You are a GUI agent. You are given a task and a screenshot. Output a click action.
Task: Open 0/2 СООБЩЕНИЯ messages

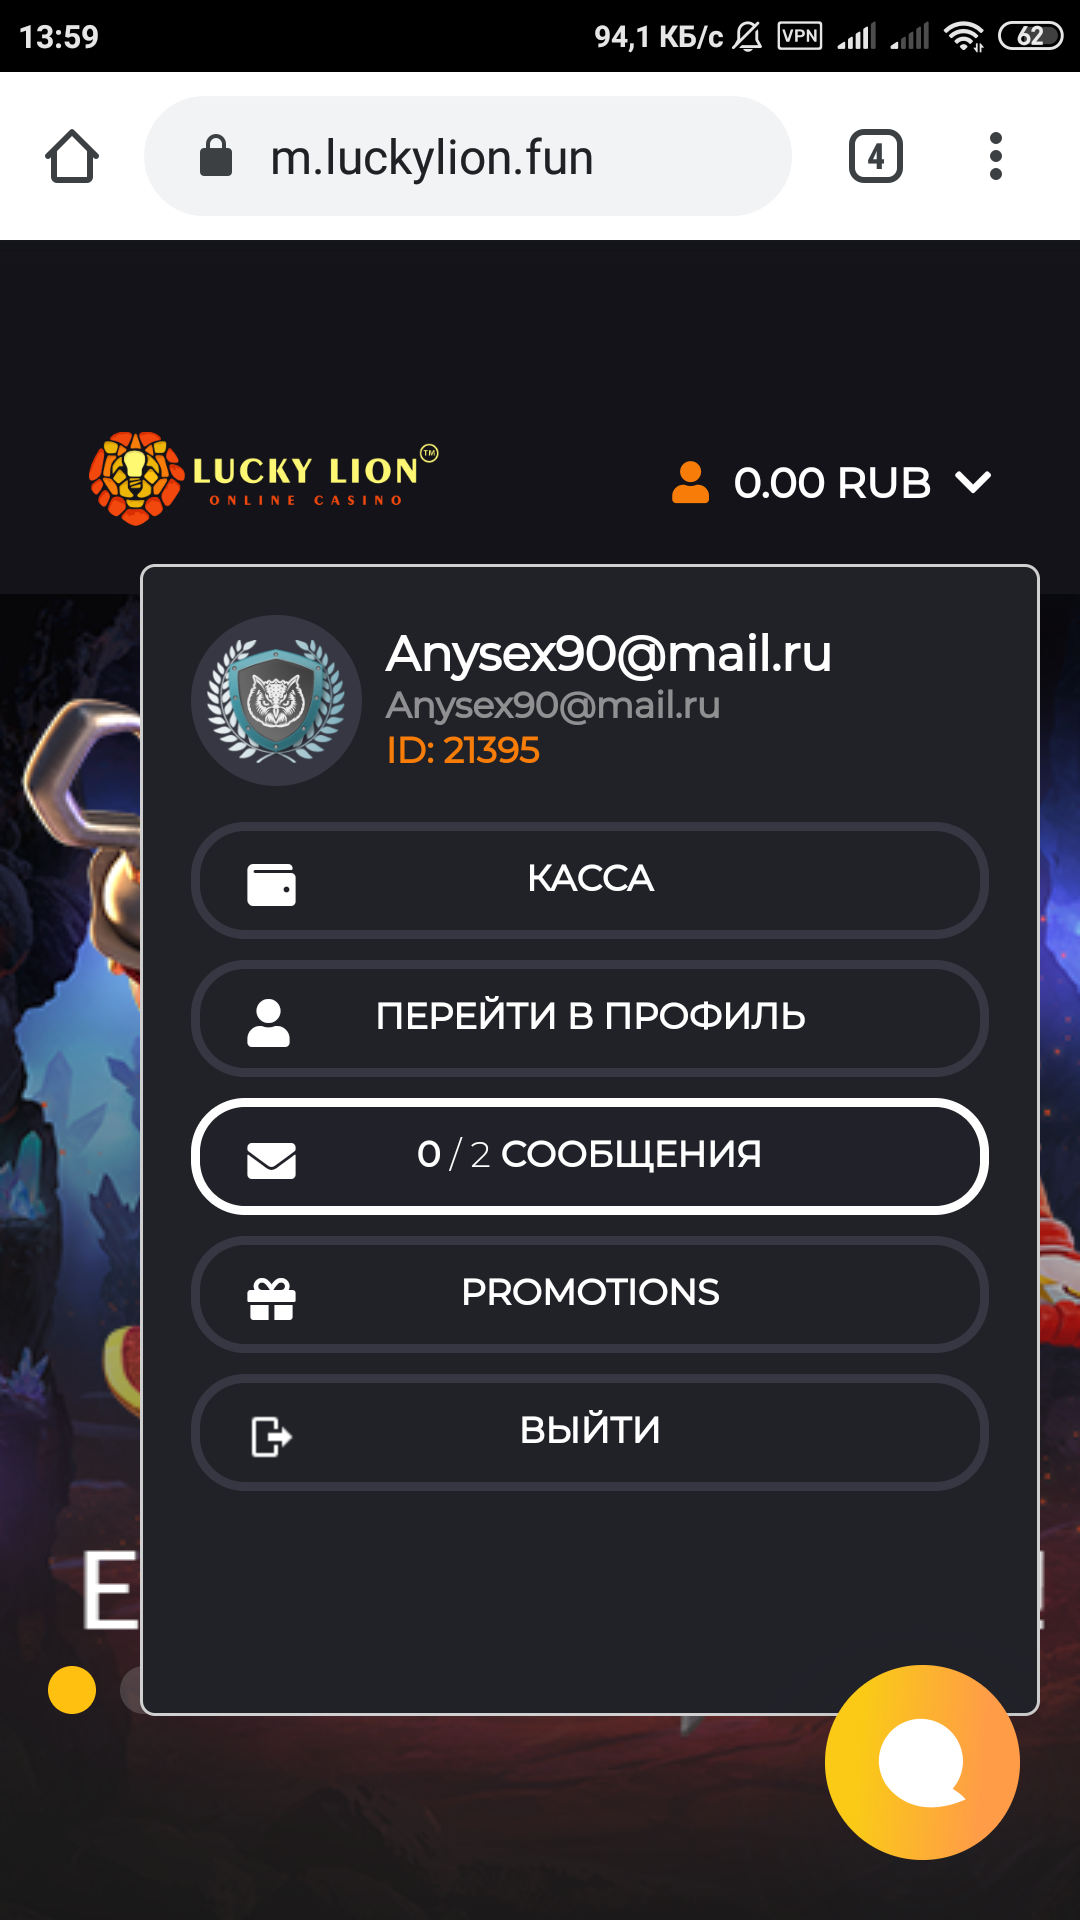(590, 1156)
